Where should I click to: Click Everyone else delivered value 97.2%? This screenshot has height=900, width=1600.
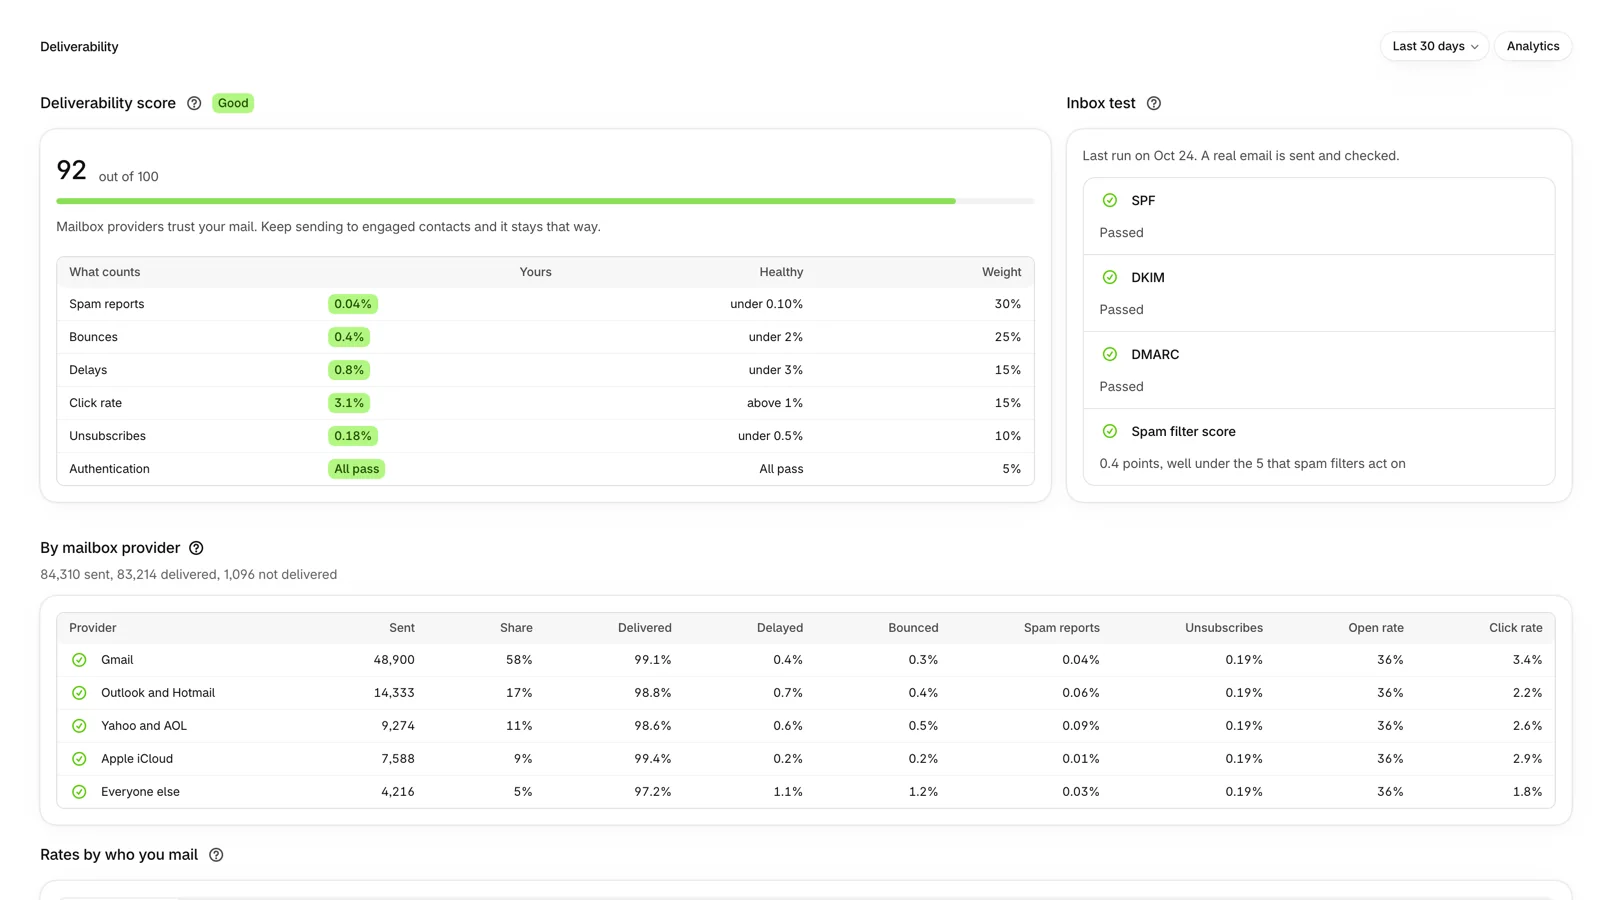pos(653,792)
